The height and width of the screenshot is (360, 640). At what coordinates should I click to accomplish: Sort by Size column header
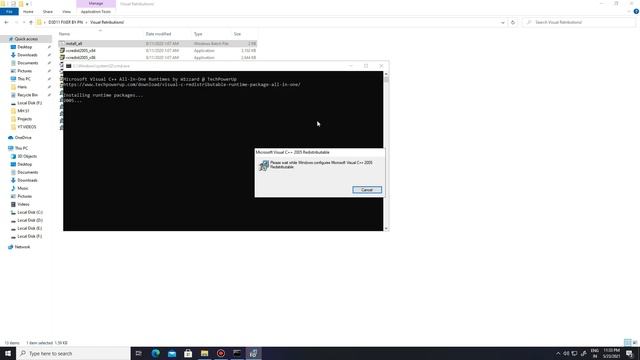point(238,34)
